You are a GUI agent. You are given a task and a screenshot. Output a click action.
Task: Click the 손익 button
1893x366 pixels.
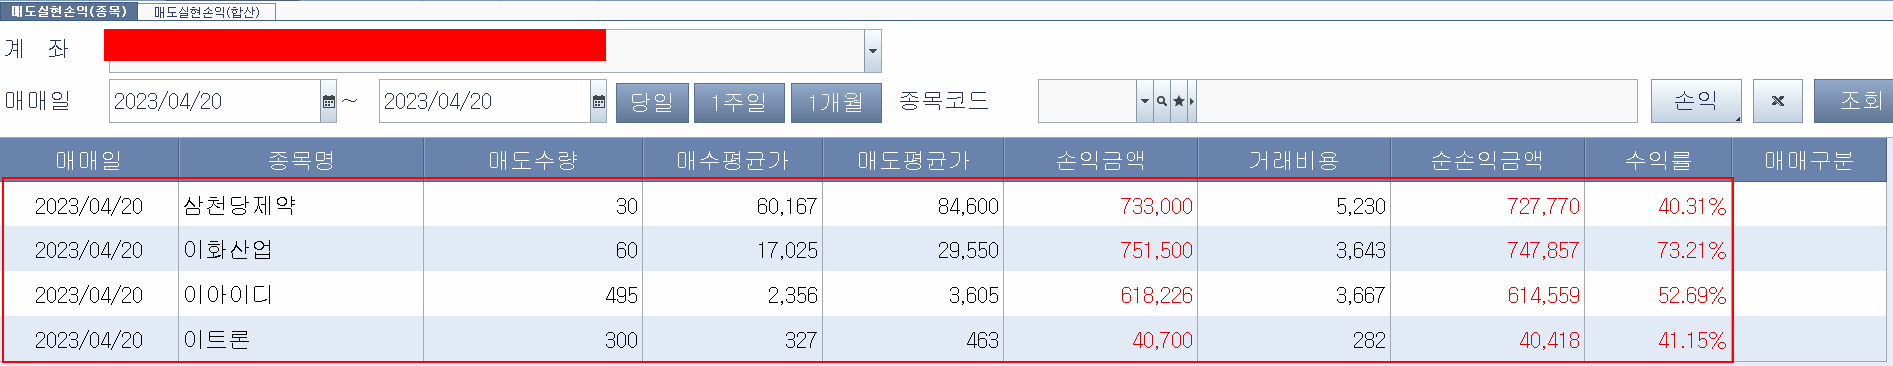coord(1696,101)
